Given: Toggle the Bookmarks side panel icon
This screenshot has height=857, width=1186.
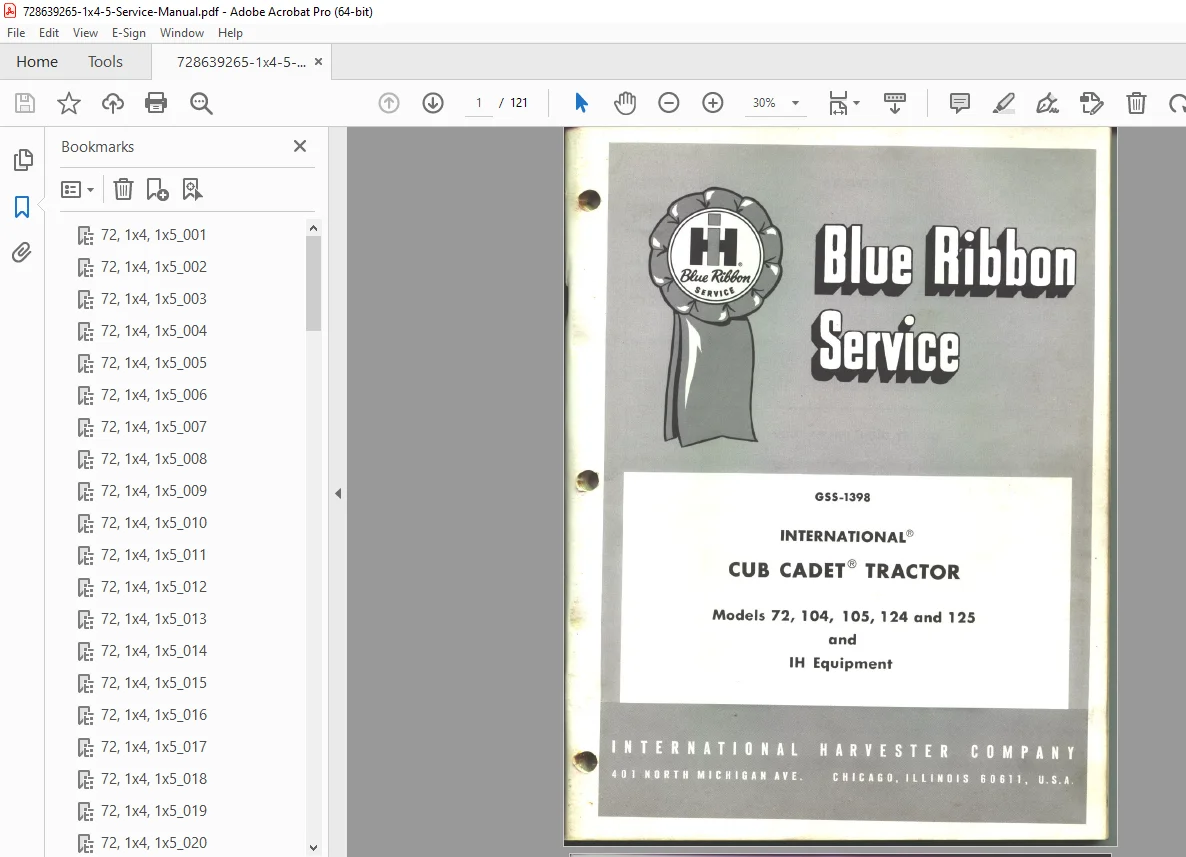Looking at the screenshot, I should (x=23, y=206).
